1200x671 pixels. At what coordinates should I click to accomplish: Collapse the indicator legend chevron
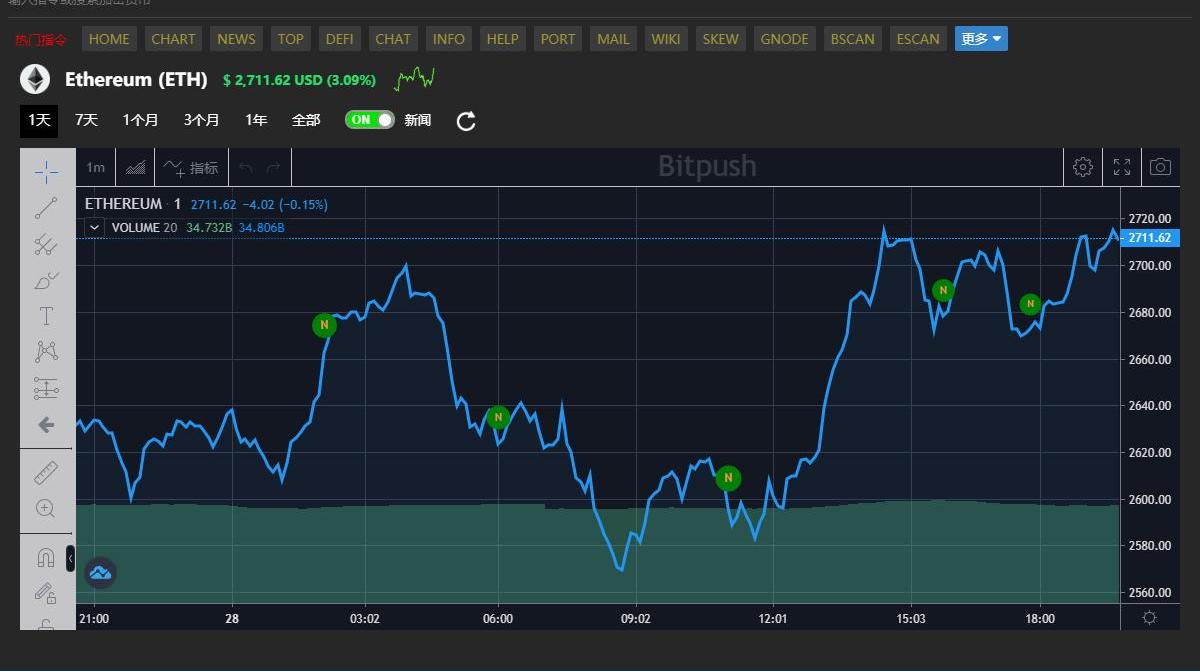[94, 227]
